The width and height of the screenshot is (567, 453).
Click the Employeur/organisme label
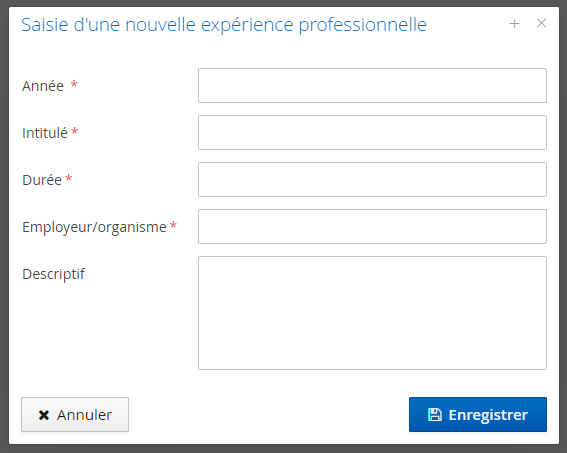coord(94,227)
